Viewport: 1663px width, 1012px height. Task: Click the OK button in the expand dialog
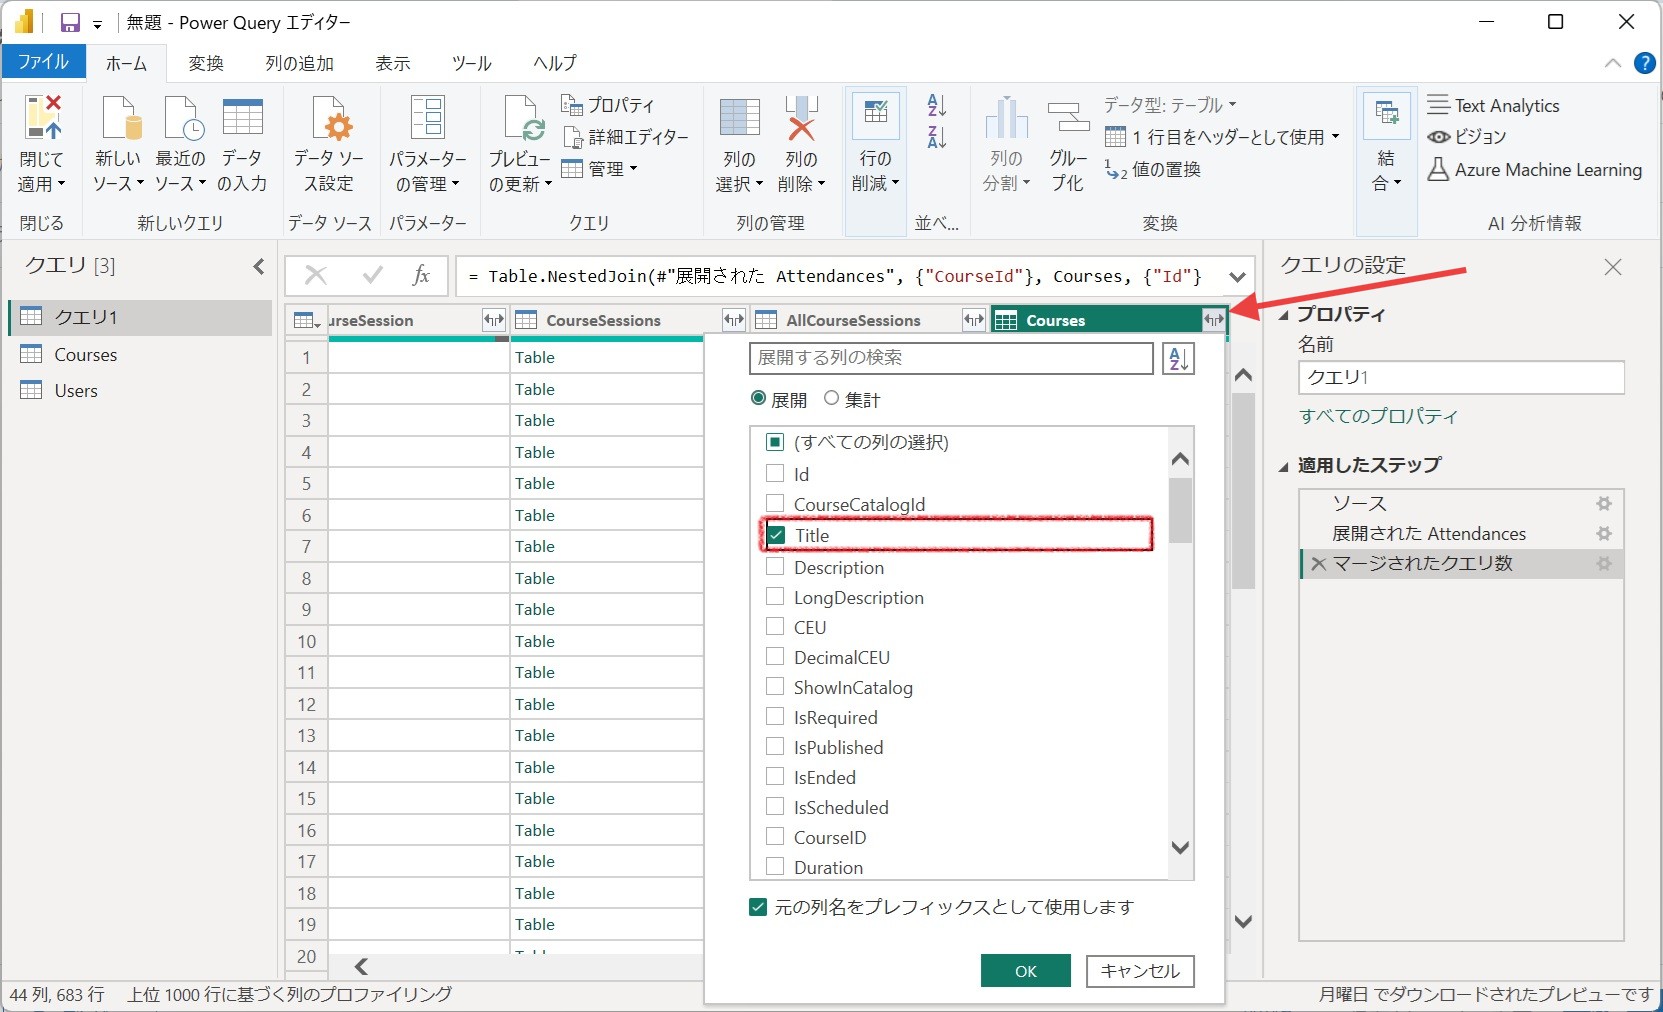1024,970
